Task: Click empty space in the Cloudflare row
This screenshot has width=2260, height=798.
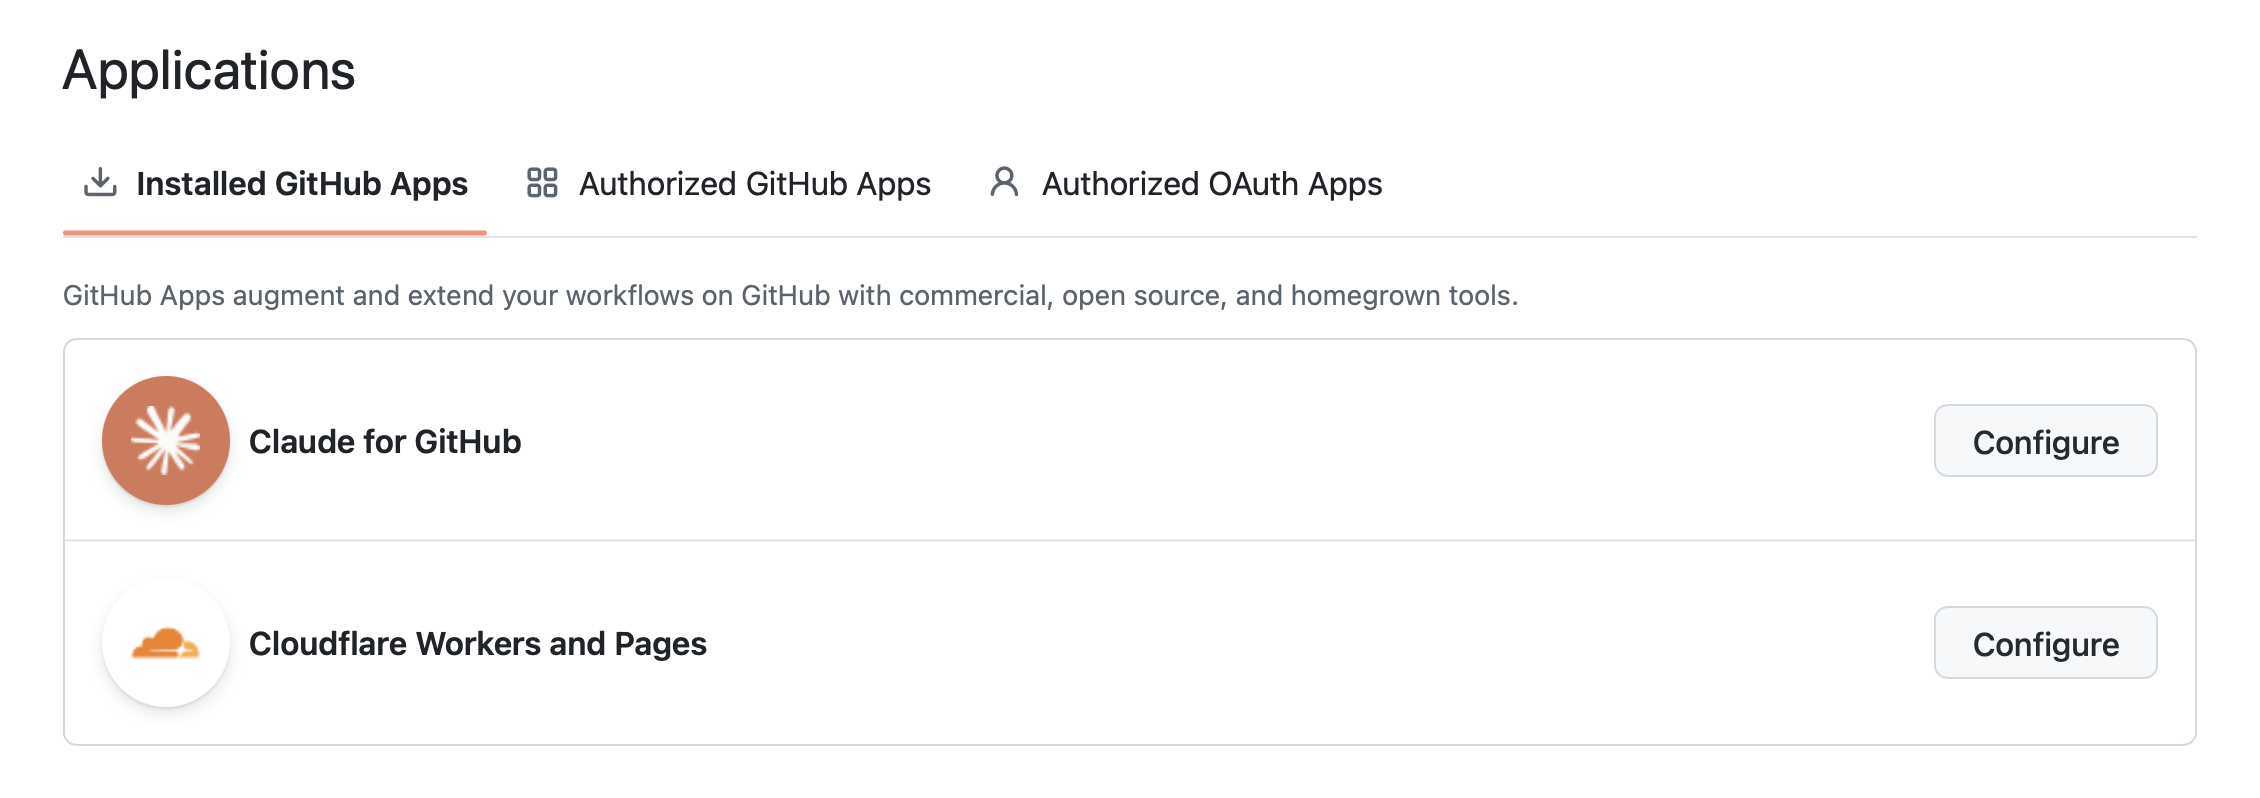Action: point(1300,644)
